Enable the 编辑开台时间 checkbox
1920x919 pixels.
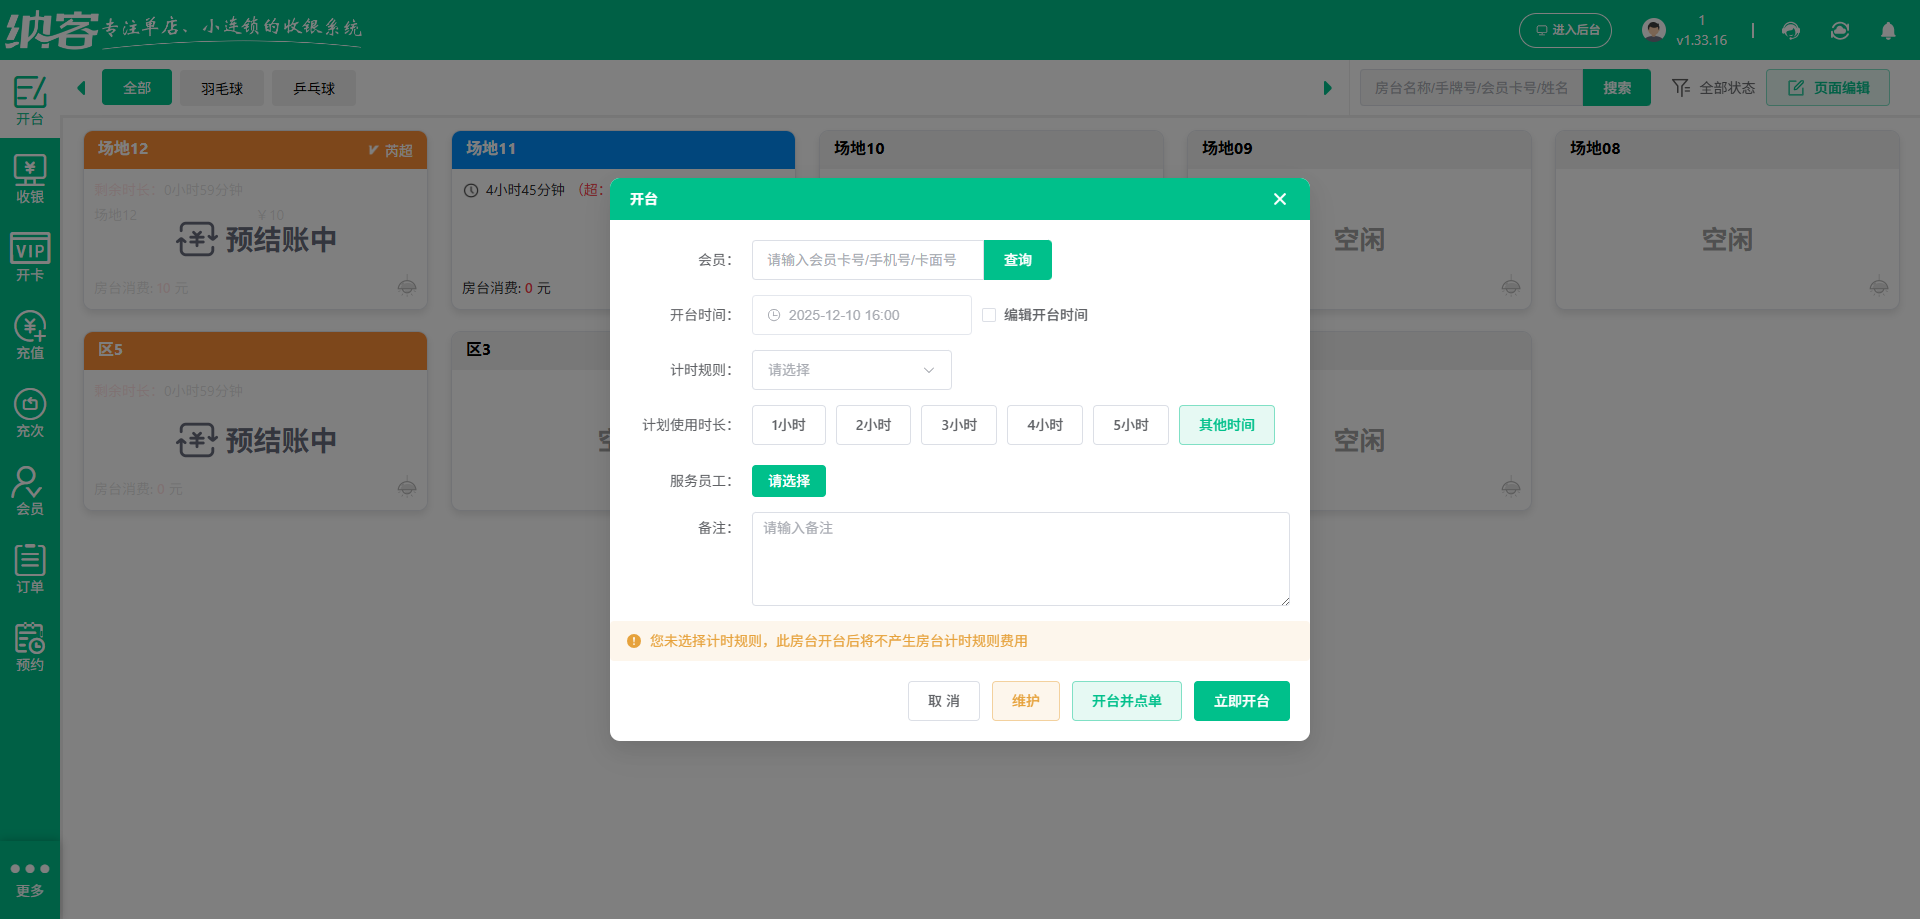(988, 314)
